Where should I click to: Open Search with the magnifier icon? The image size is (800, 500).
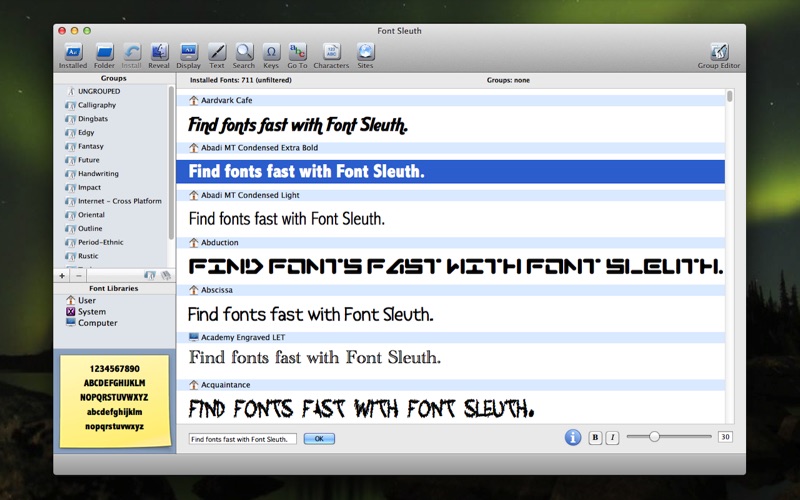244,52
